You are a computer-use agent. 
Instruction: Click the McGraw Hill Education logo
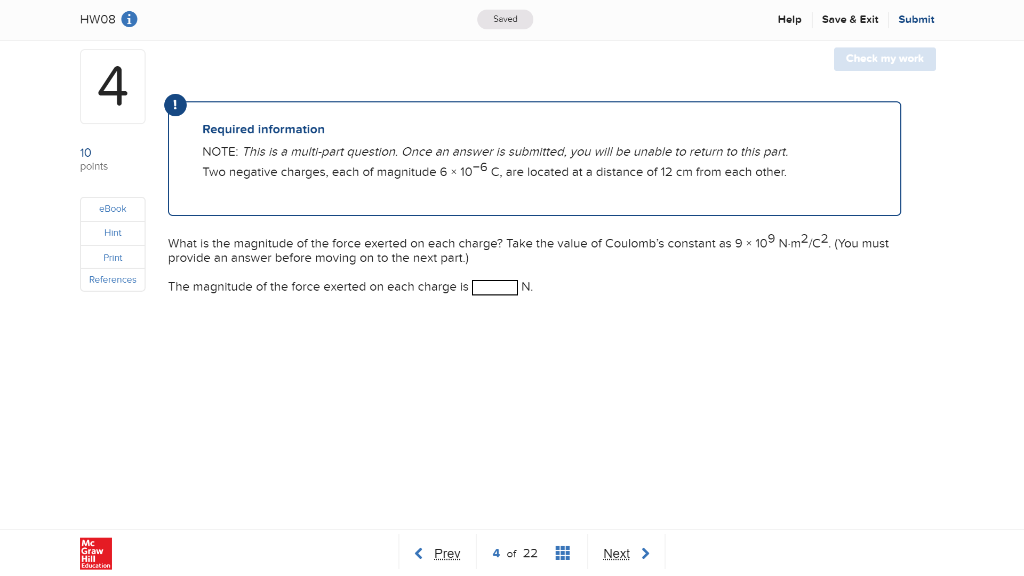tap(95, 553)
